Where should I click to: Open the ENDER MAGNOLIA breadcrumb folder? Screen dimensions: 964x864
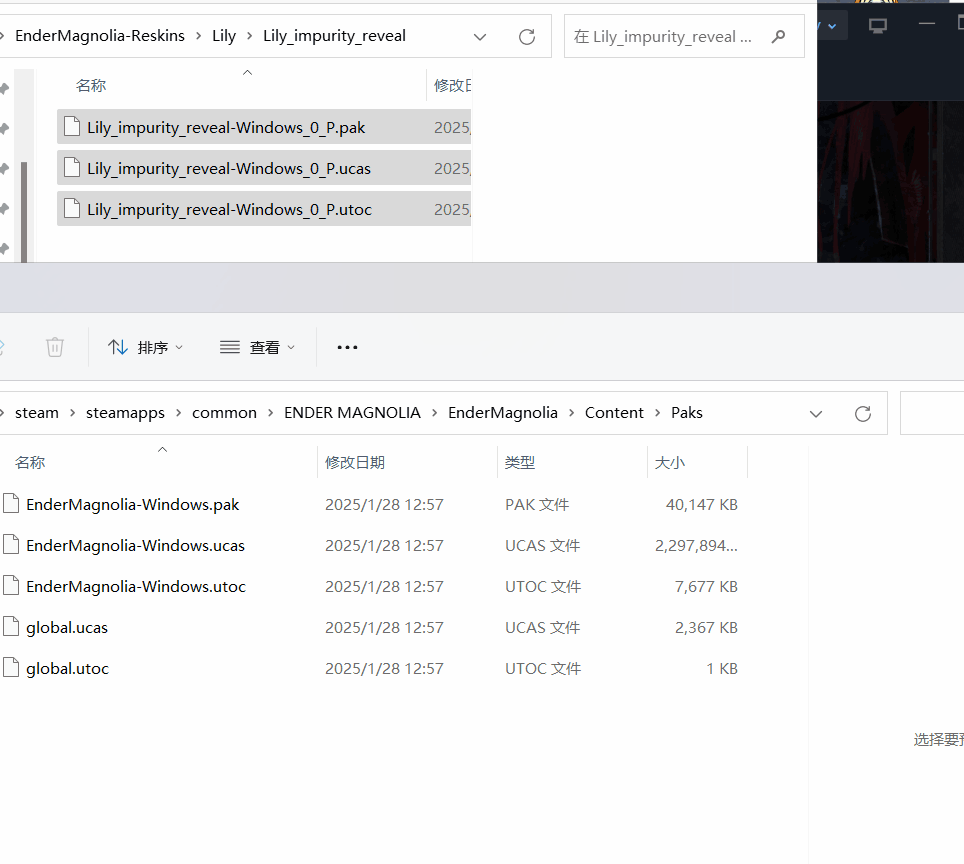point(352,412)
